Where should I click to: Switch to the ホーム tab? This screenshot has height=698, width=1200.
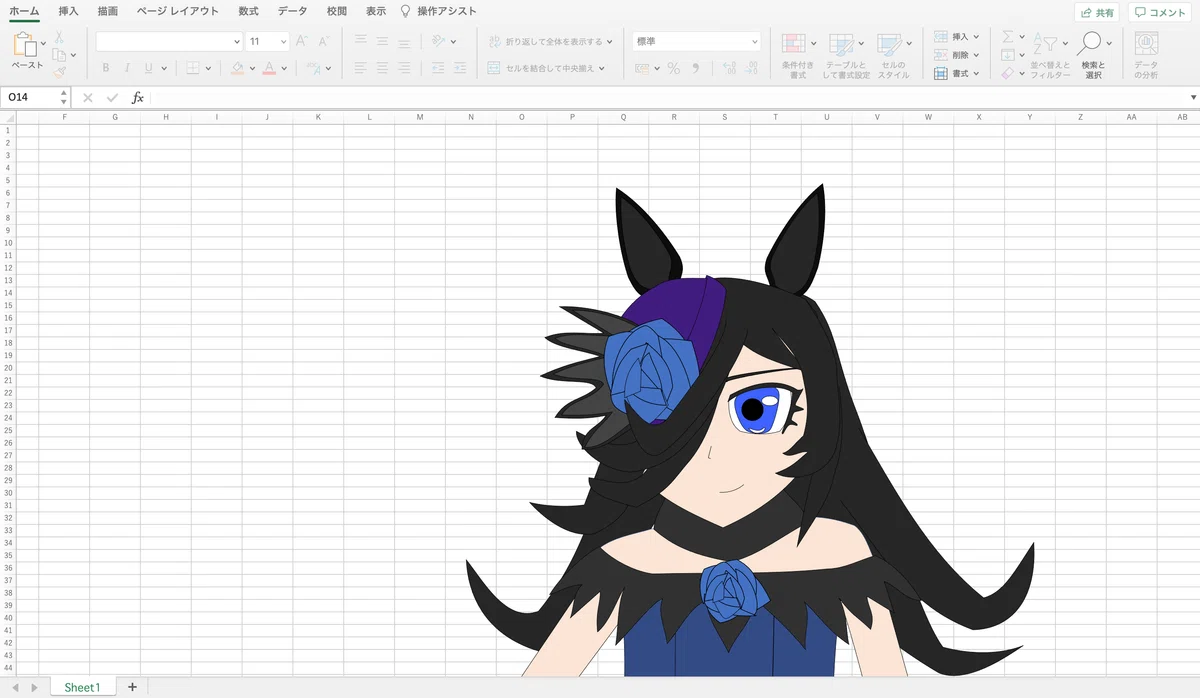pyautogui.click(x=24, y=11)
